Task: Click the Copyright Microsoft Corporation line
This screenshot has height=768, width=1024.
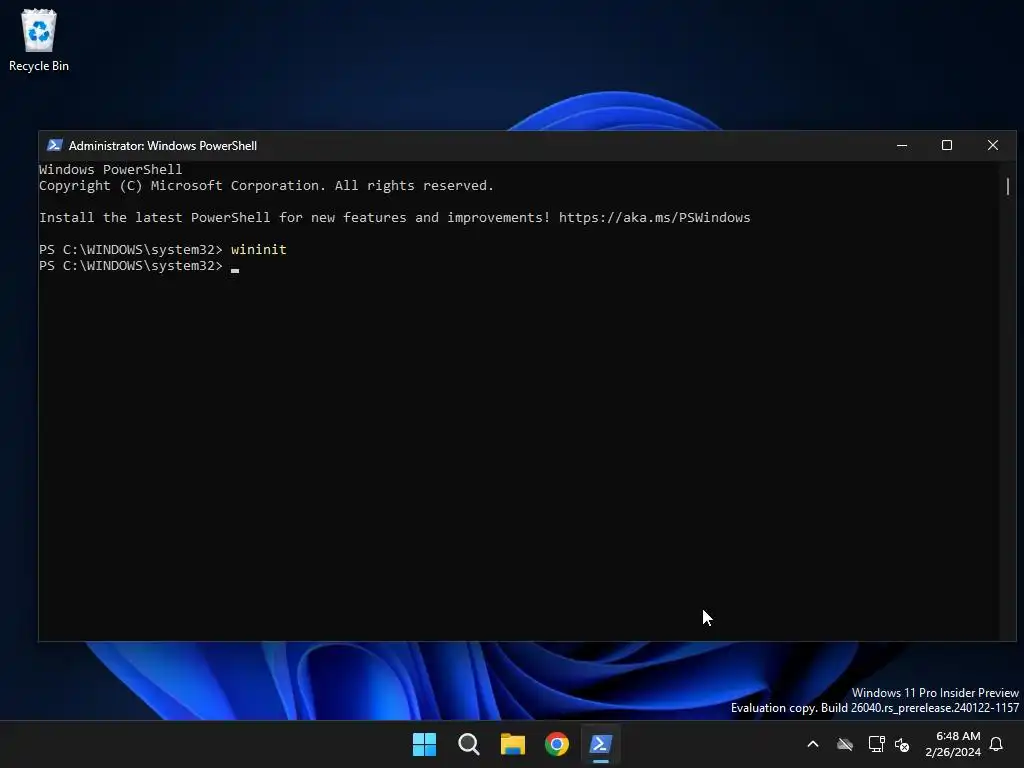Action: (266, 185)
